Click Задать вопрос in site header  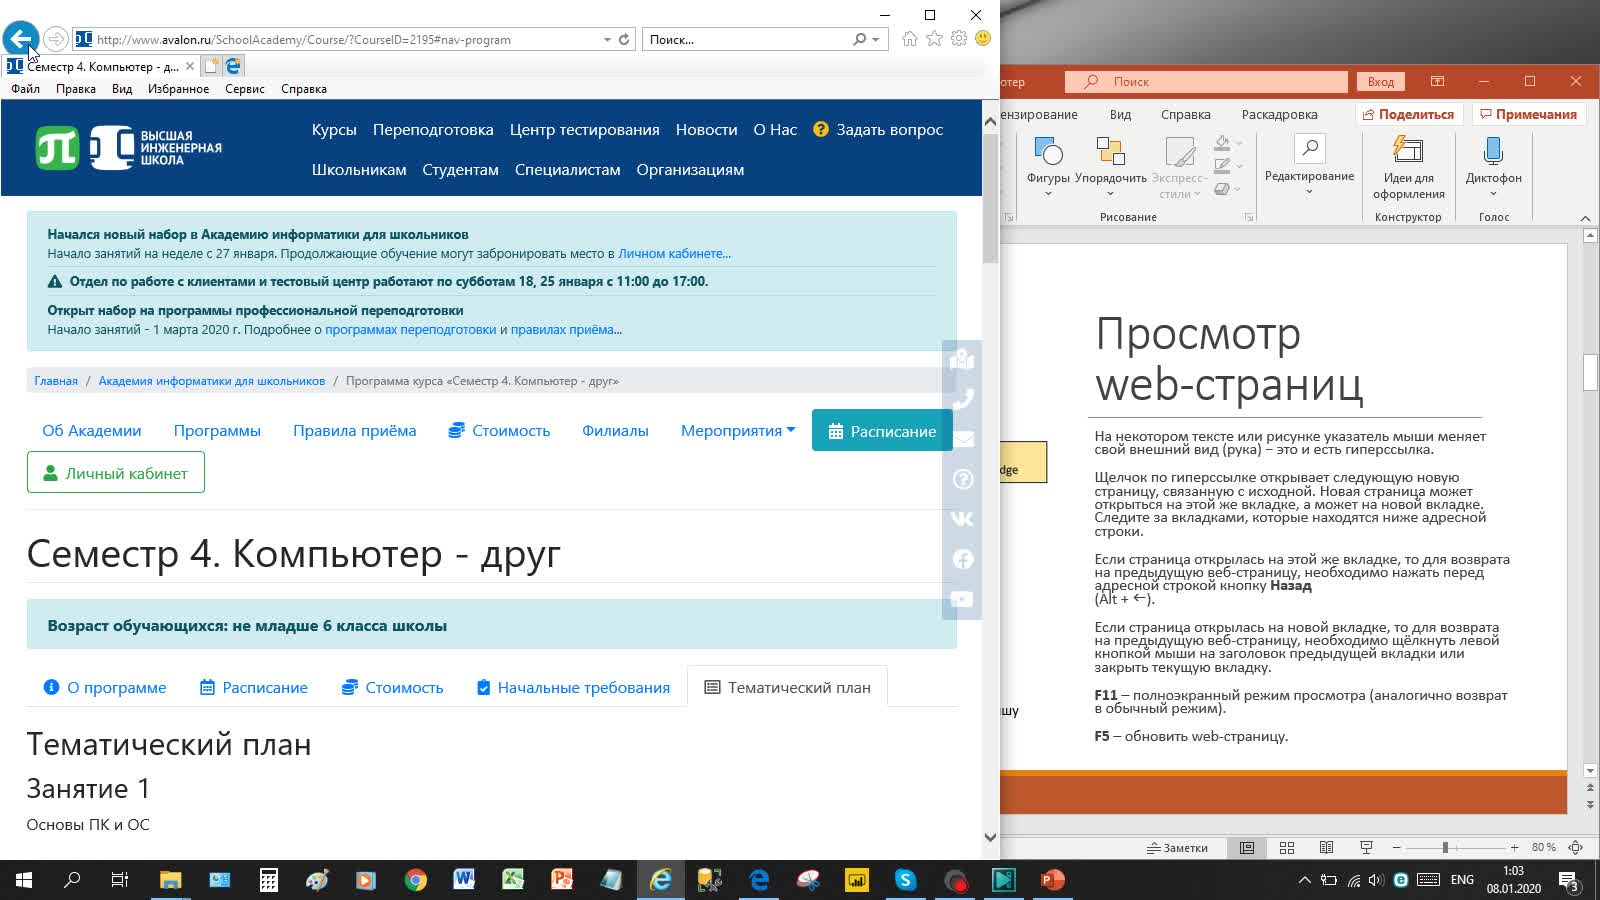tap(878, 130)
